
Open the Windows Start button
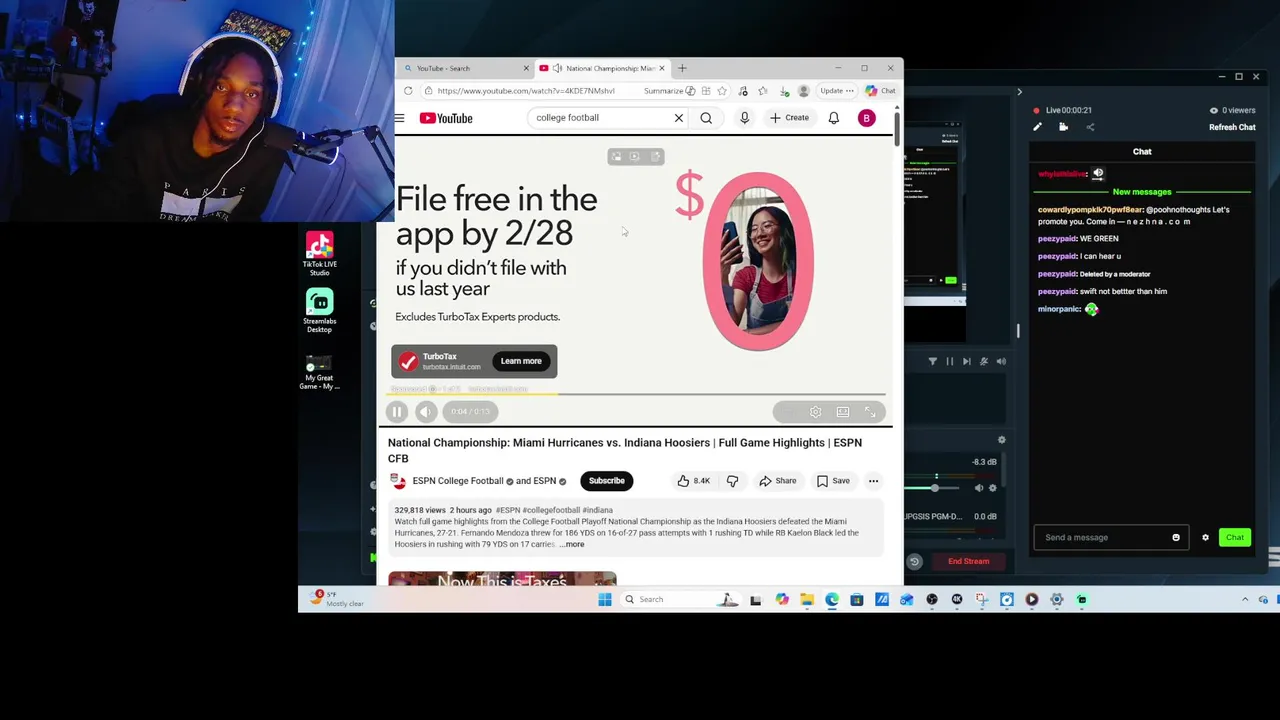coord(605,600)
